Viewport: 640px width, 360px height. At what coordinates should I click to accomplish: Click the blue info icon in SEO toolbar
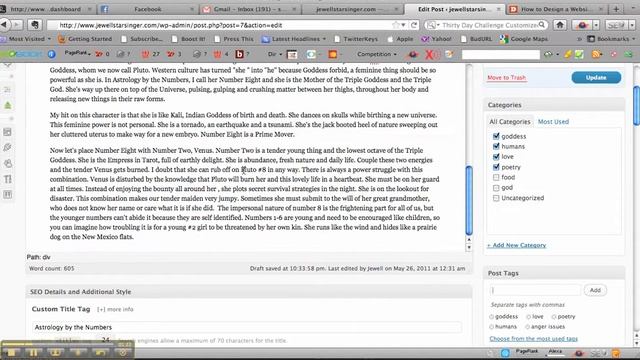point(51,54)
